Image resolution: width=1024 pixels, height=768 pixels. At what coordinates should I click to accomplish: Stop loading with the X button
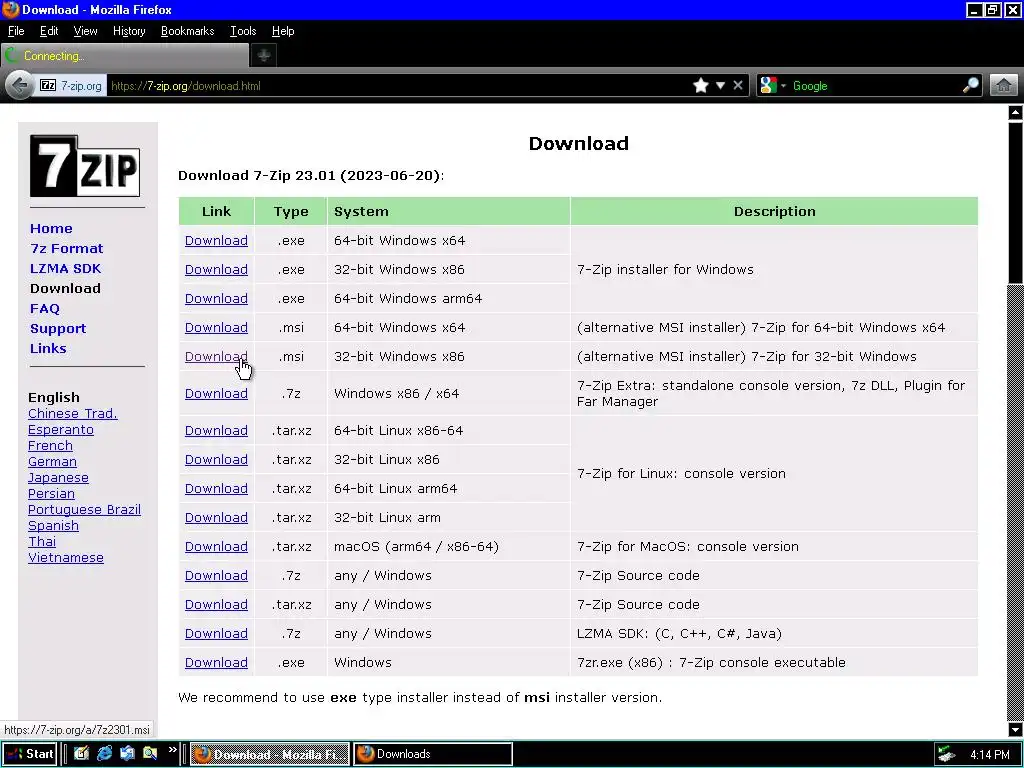click(738, 86)
